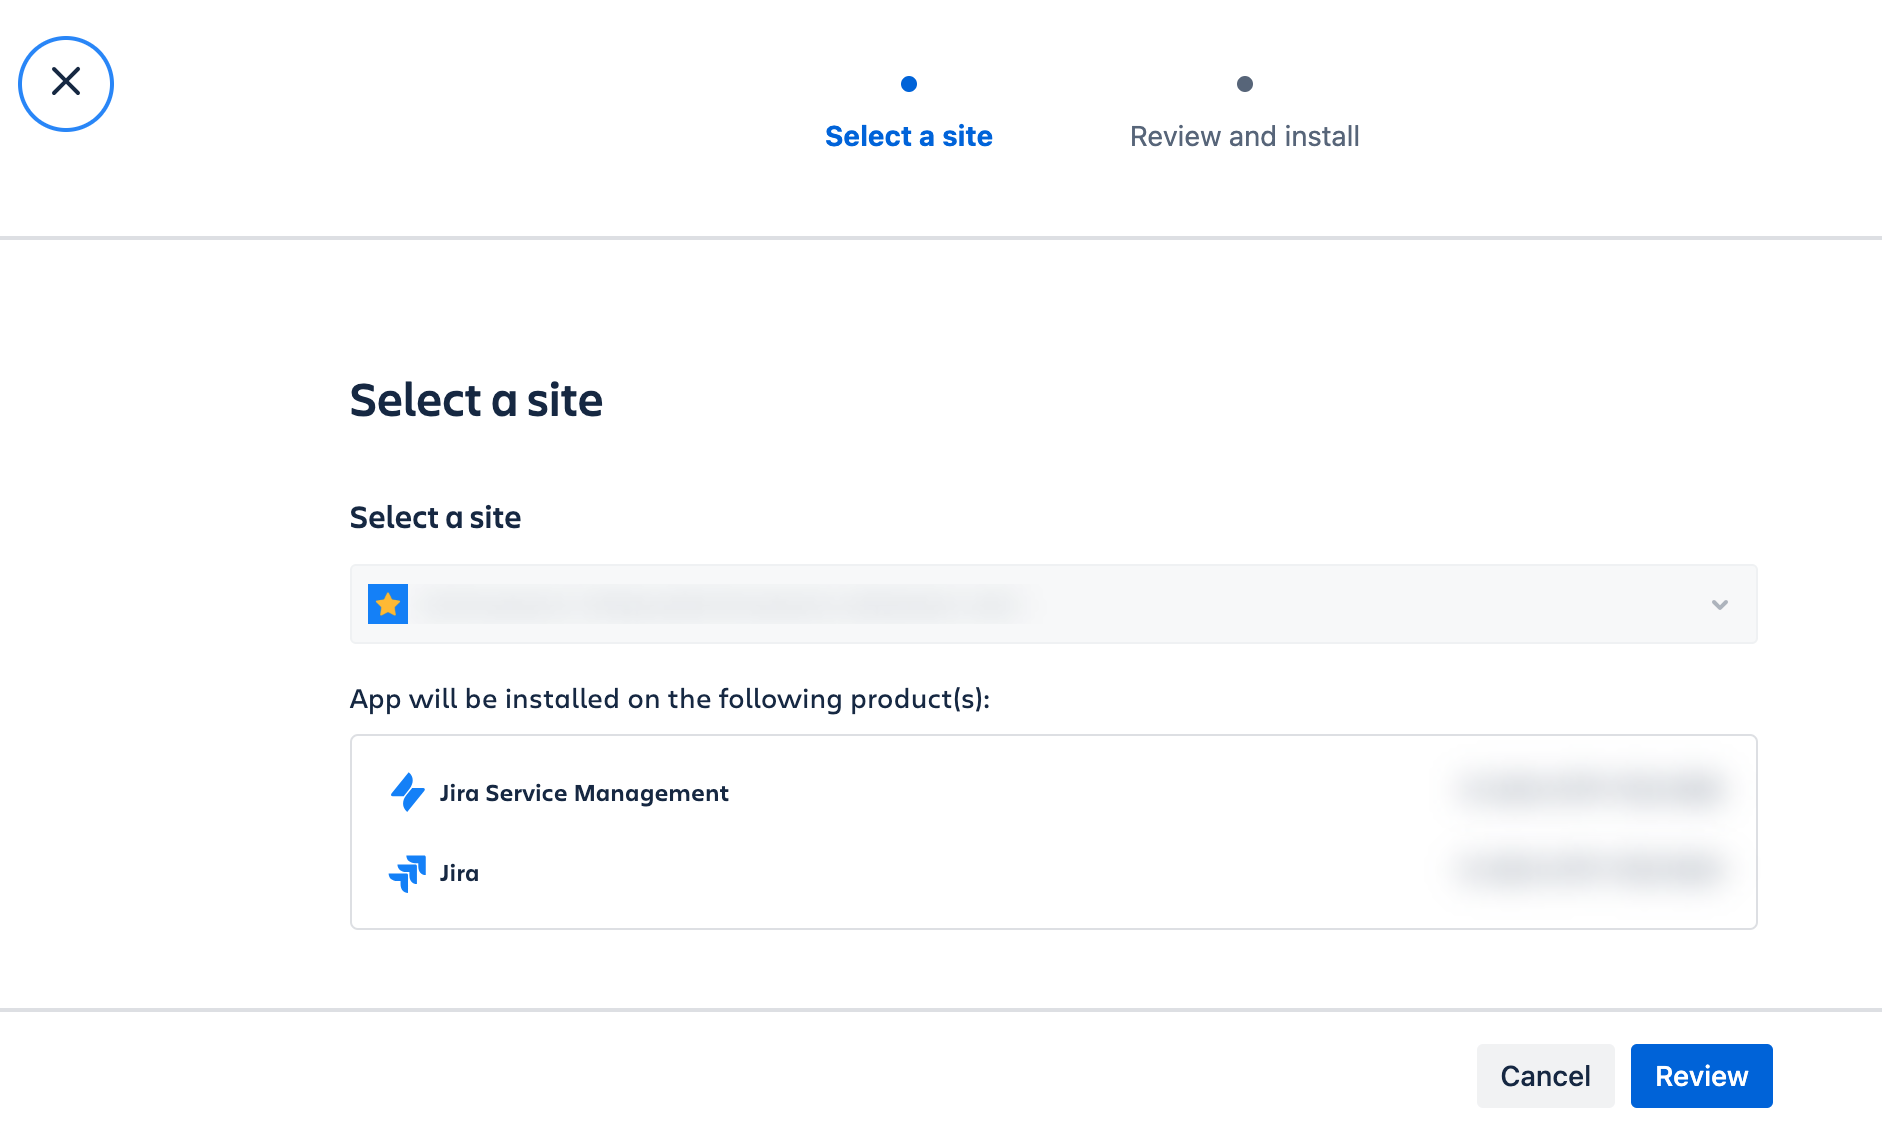Select the Jira Service Management product name
Image resolution: width=1882 pixels, height=1134 pixels.
tap(584, 793)
